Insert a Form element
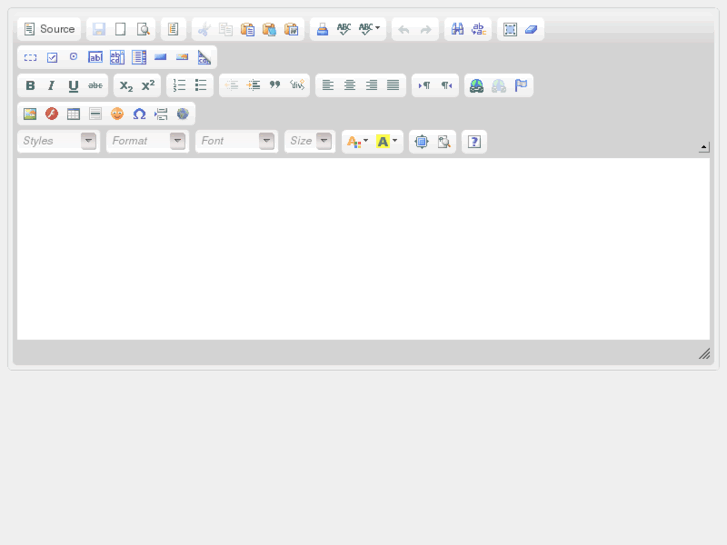Image resolution: width=727 pixels, height=545 pixels. [30, 58]
